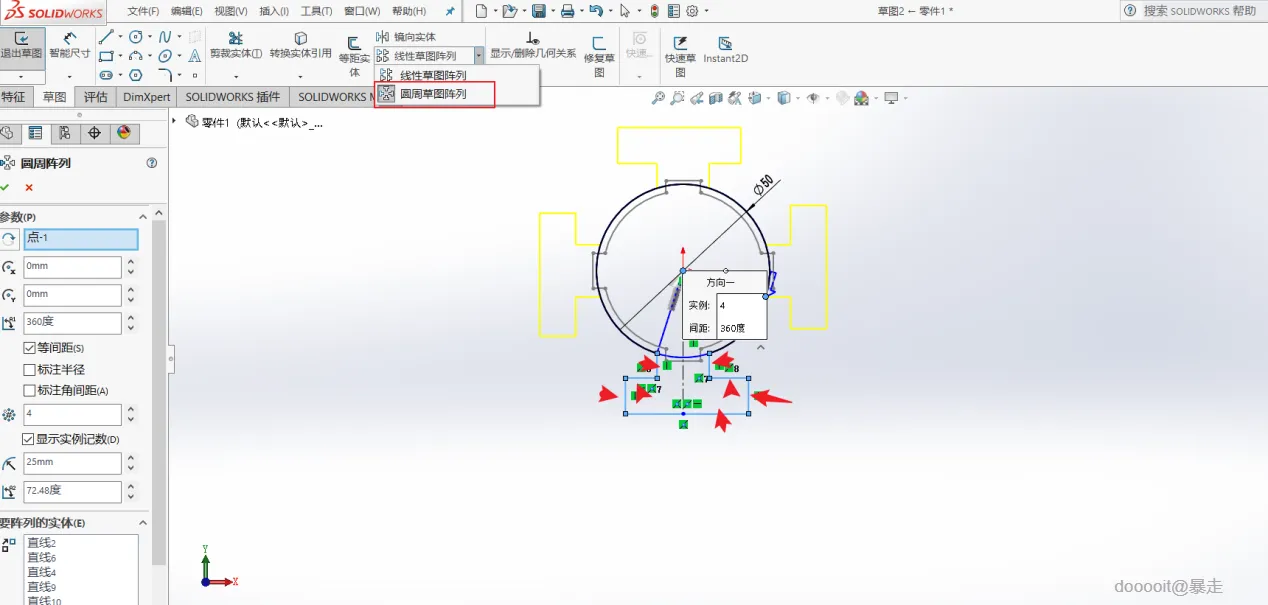
Task: Toggle the Instant2D tool
Action: tap(725, 50)
